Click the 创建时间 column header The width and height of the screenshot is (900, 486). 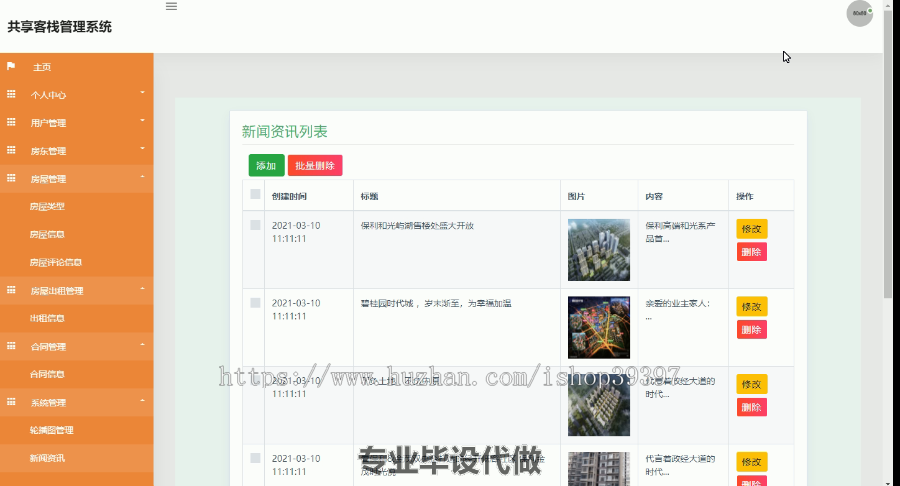(x=289, y=196)
